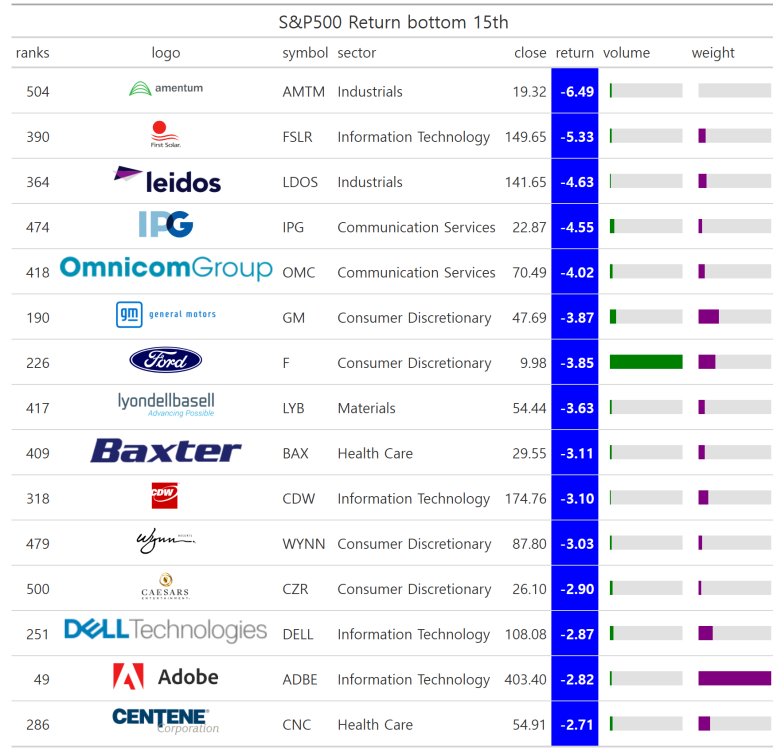Click the table title 'S&P500 Return bottom 15th'
Image resolution: width=773 pixels, height=751 pixels.
[x=393, y=22]
